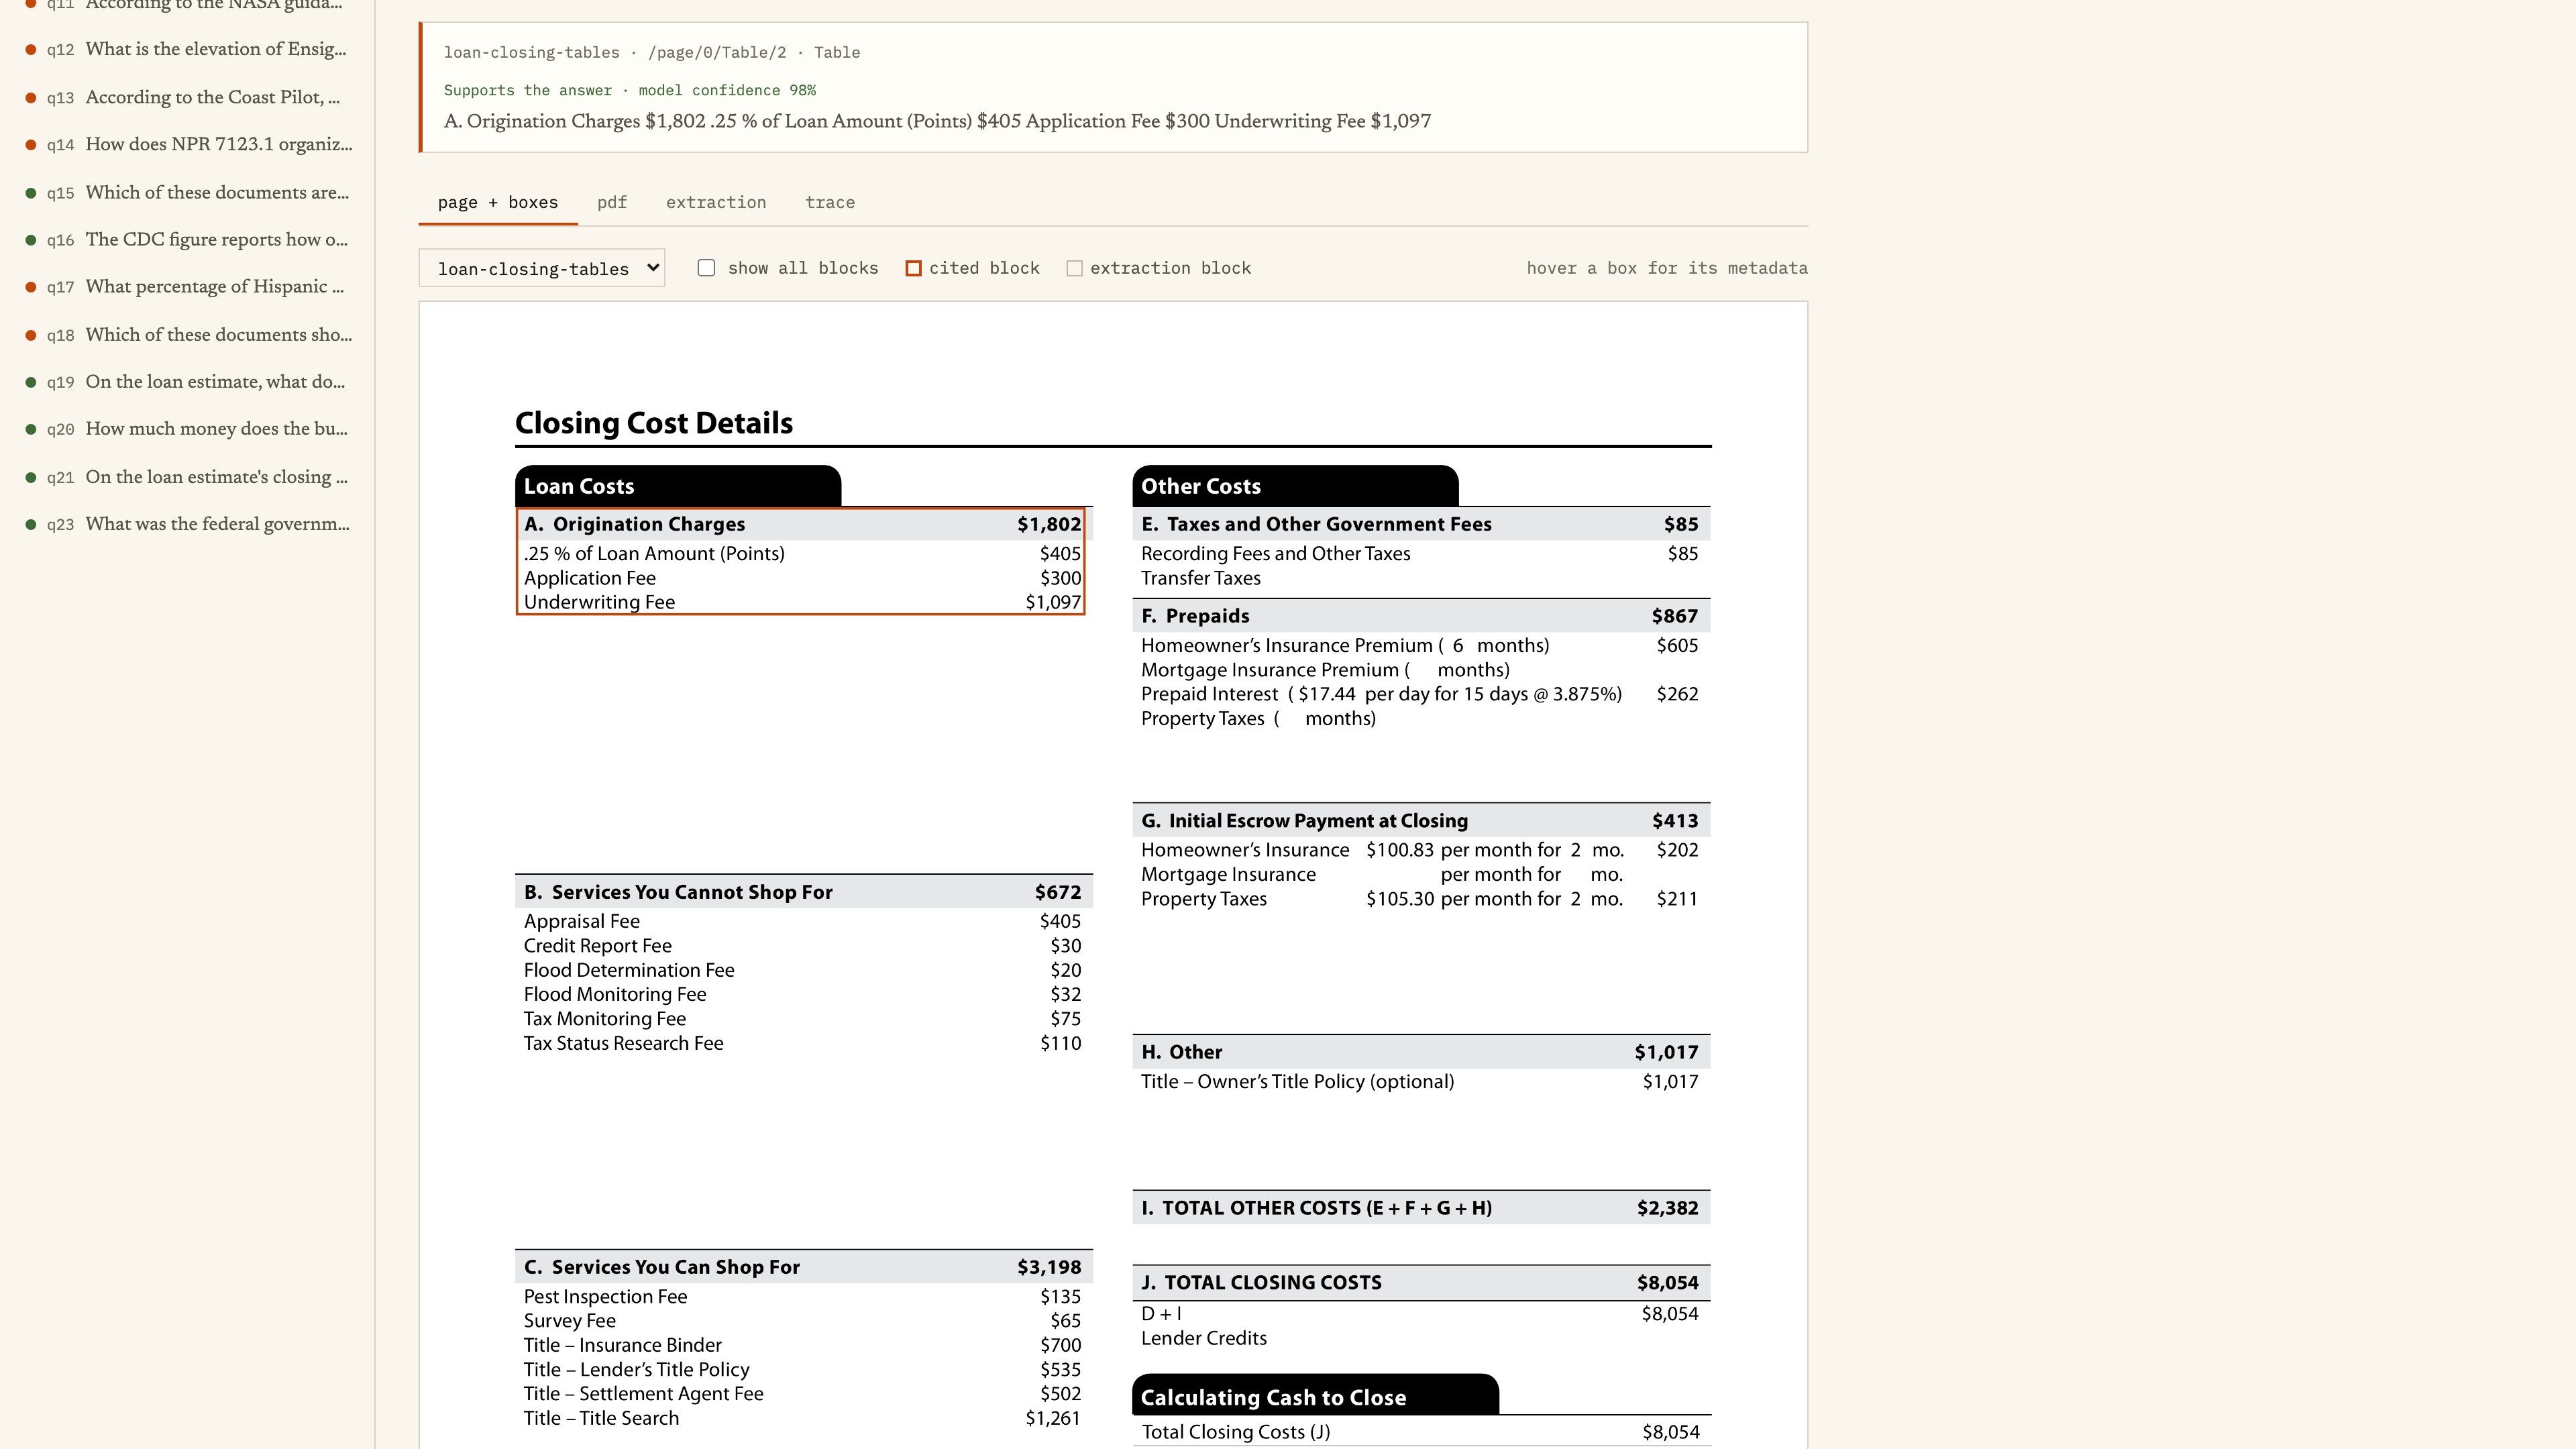Click the 'Application Fee' row
Image resolution: width=2576 pixels, height=1449 pixels.
[803, 578]
